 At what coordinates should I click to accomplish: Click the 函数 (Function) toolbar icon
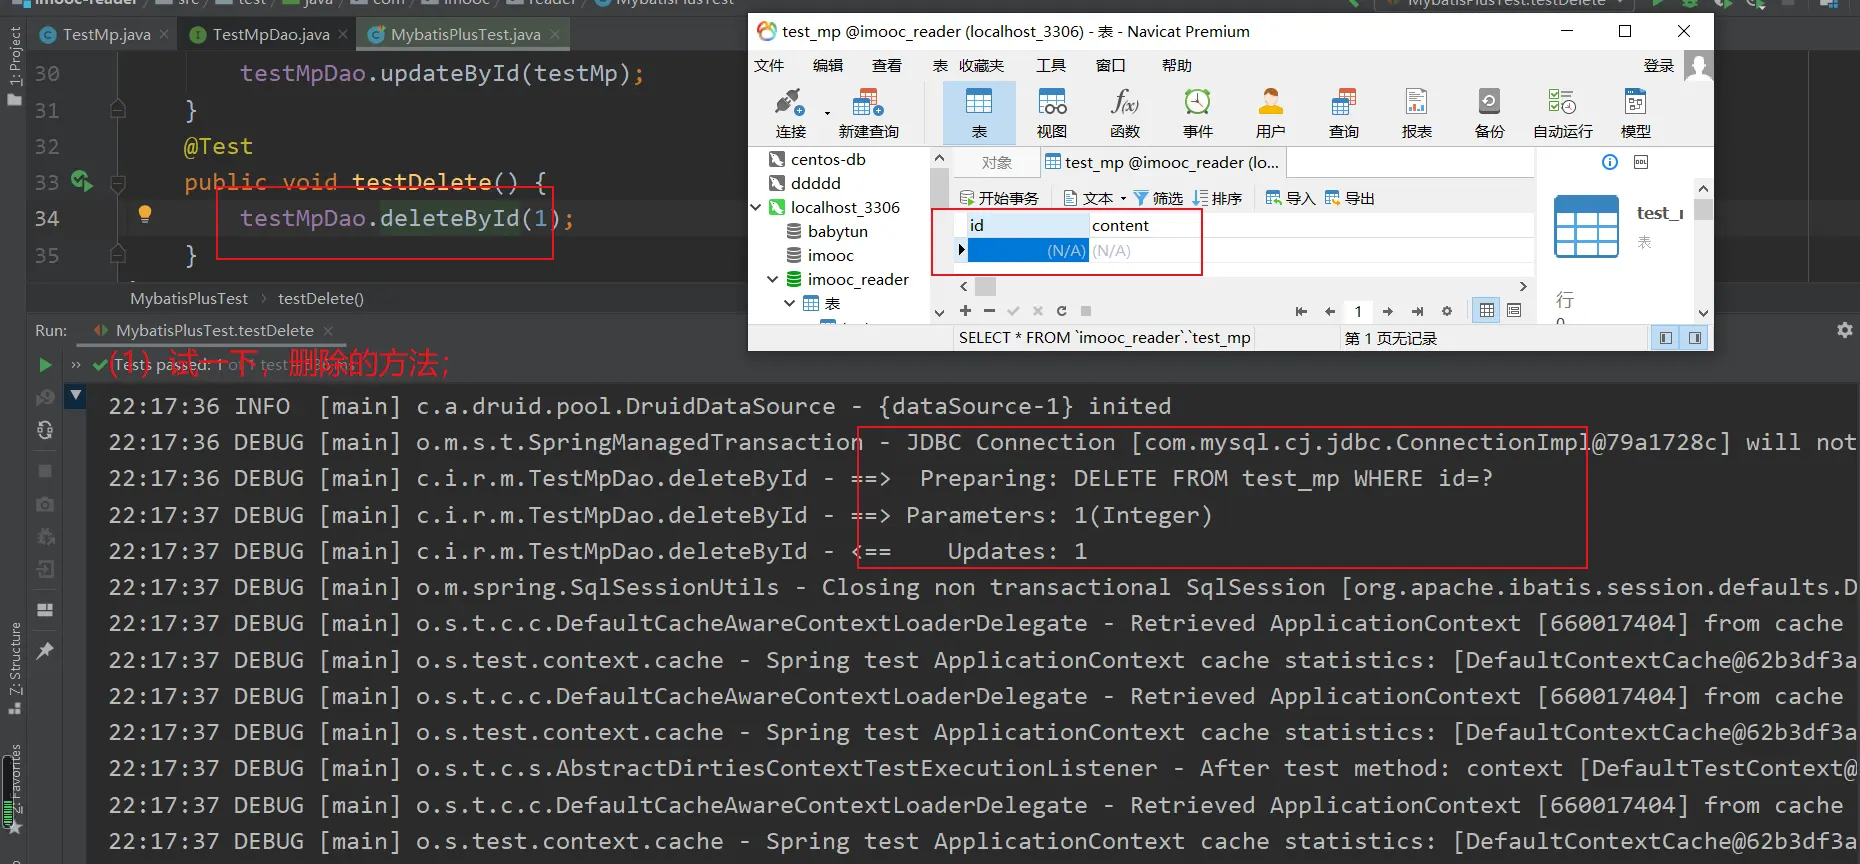1124,113
